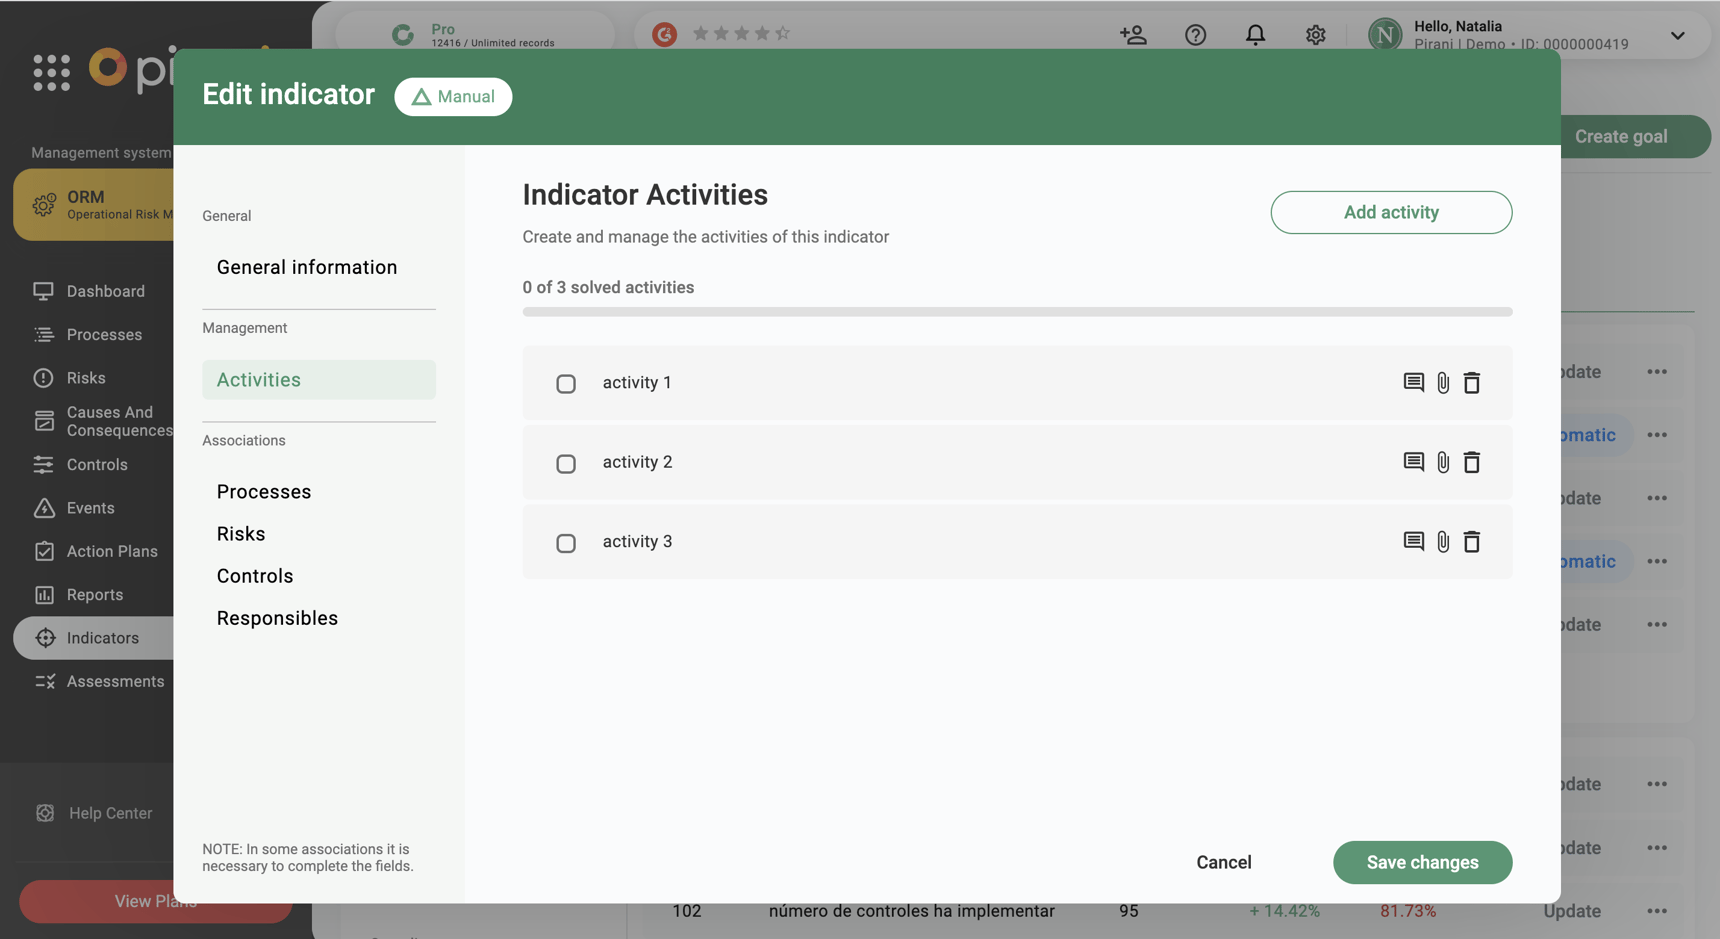Click the notifications bell icon
The height and width of the screenshot is (939, 1720).
[1255, 34]
